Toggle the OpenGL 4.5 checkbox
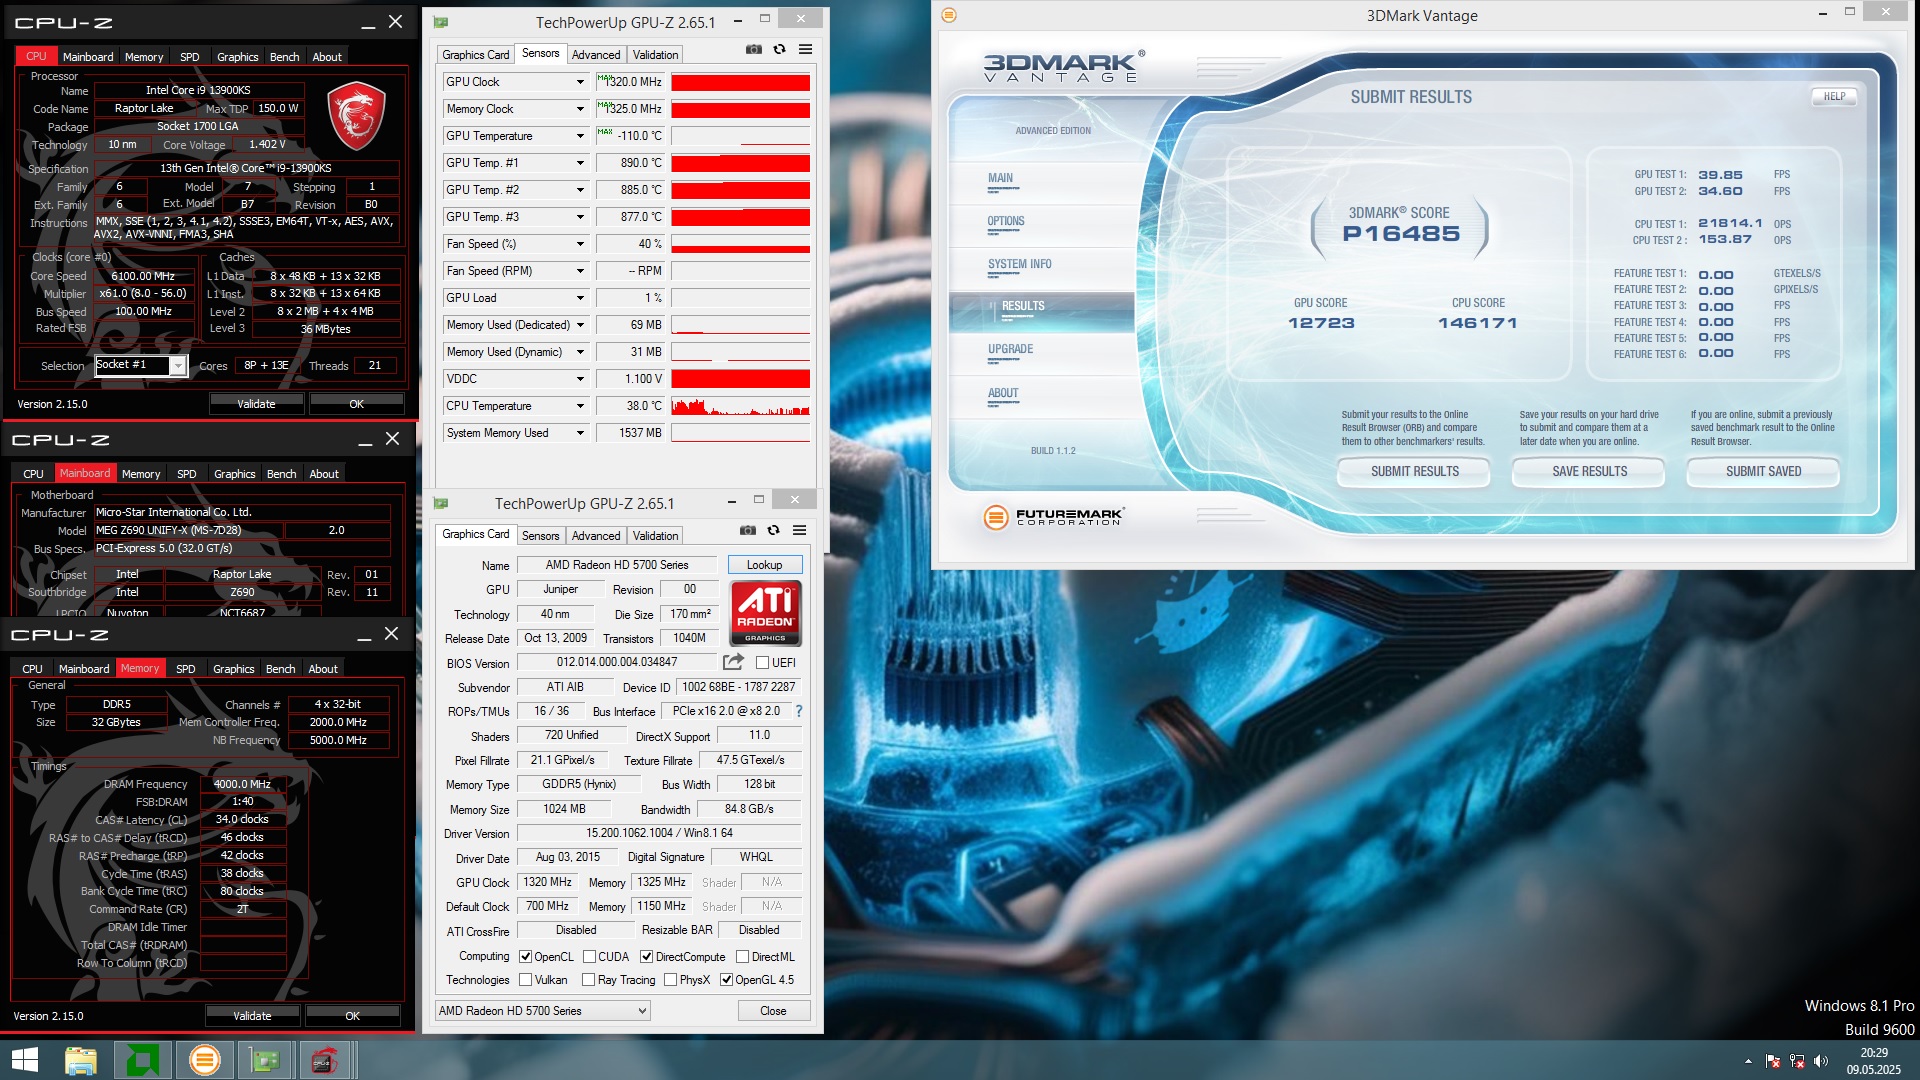The image size is (1920, 1080). (x=726, y=980)
